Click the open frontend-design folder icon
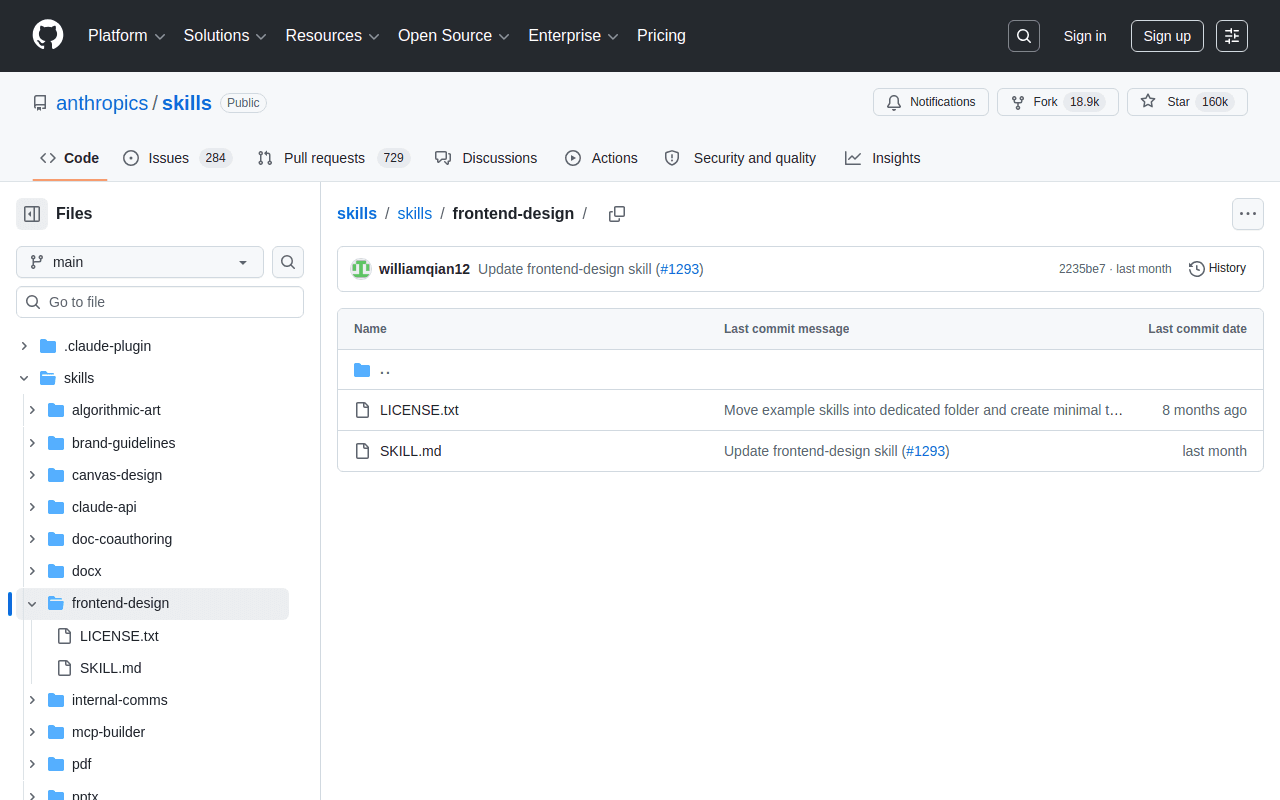Screen dimensions: 1280x800 [56, 603]
